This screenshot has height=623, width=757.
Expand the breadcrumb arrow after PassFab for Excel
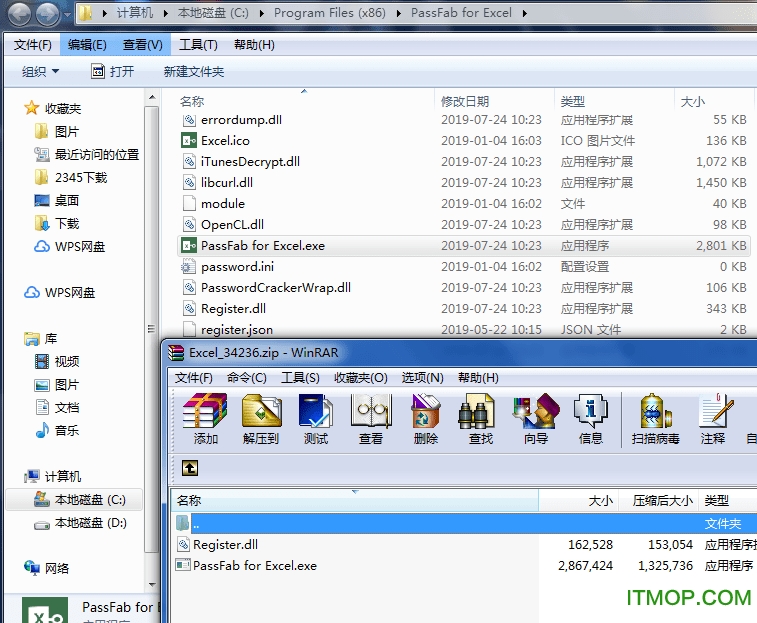click(x=525, y=14)
